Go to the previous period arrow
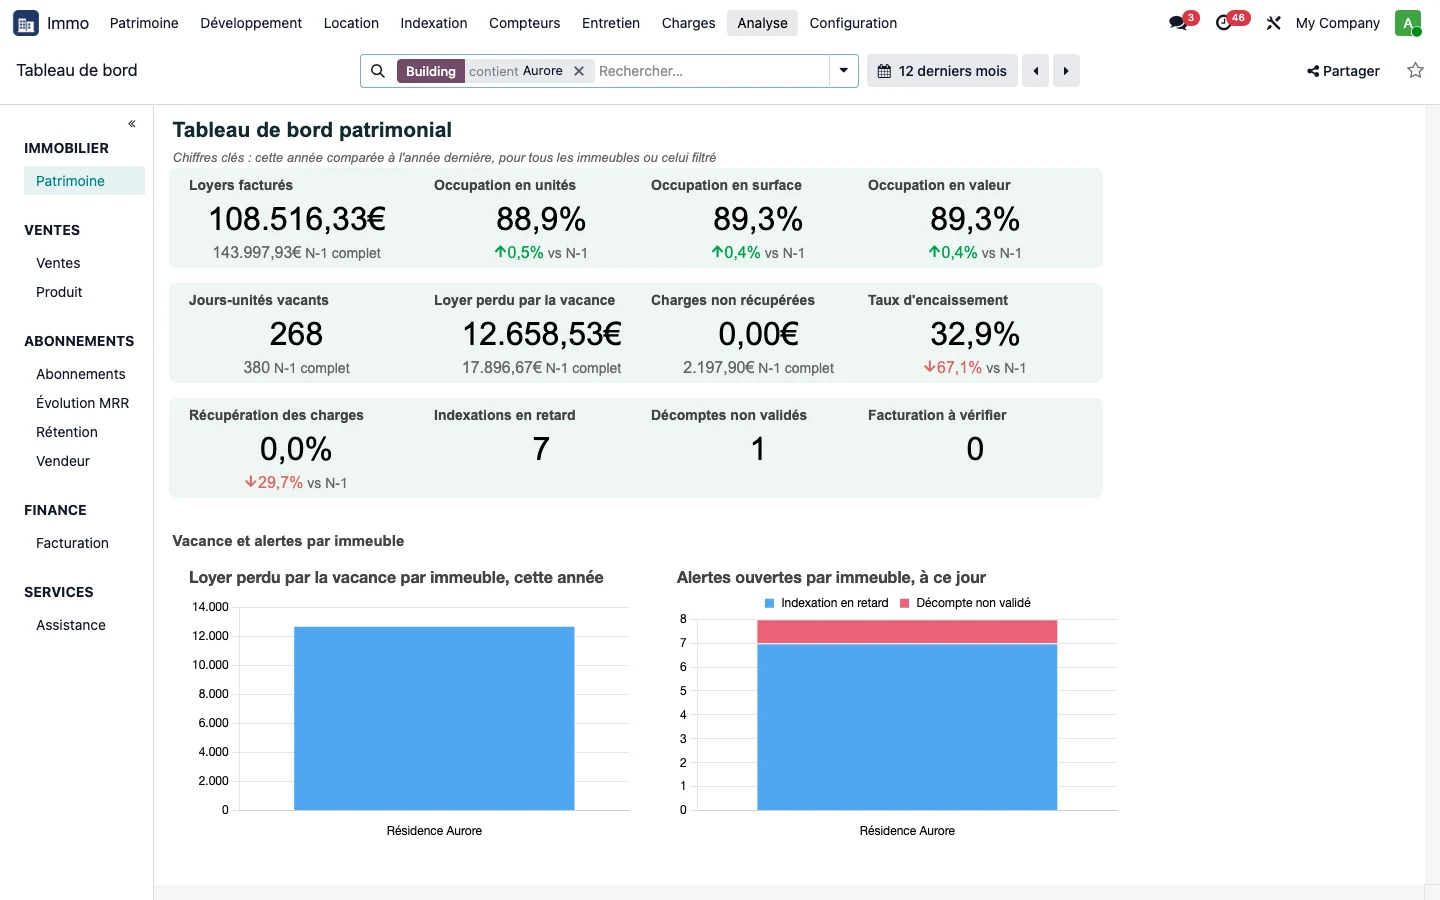 coord(1036,71)
